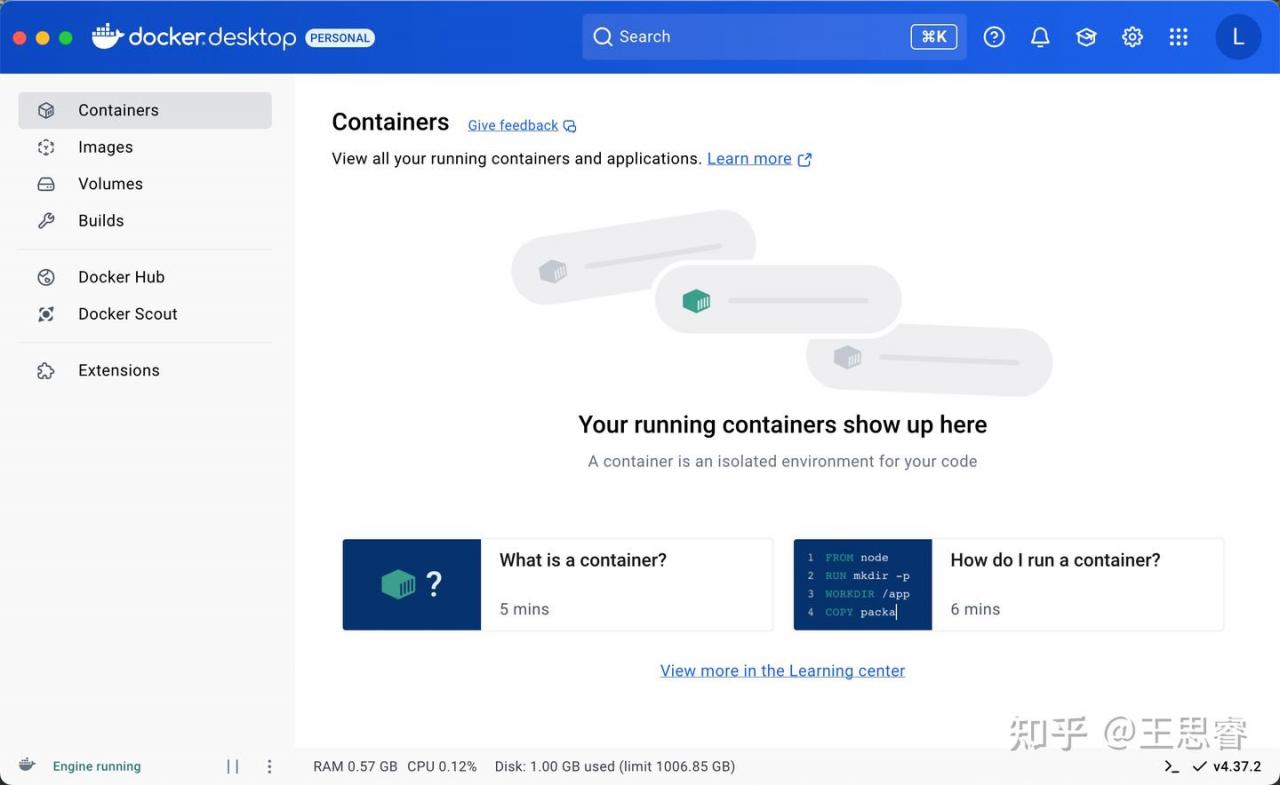Open the terminal icon in status bar
The width and height of the screenshot is (1280, 785).
[x=1171, y=767]
